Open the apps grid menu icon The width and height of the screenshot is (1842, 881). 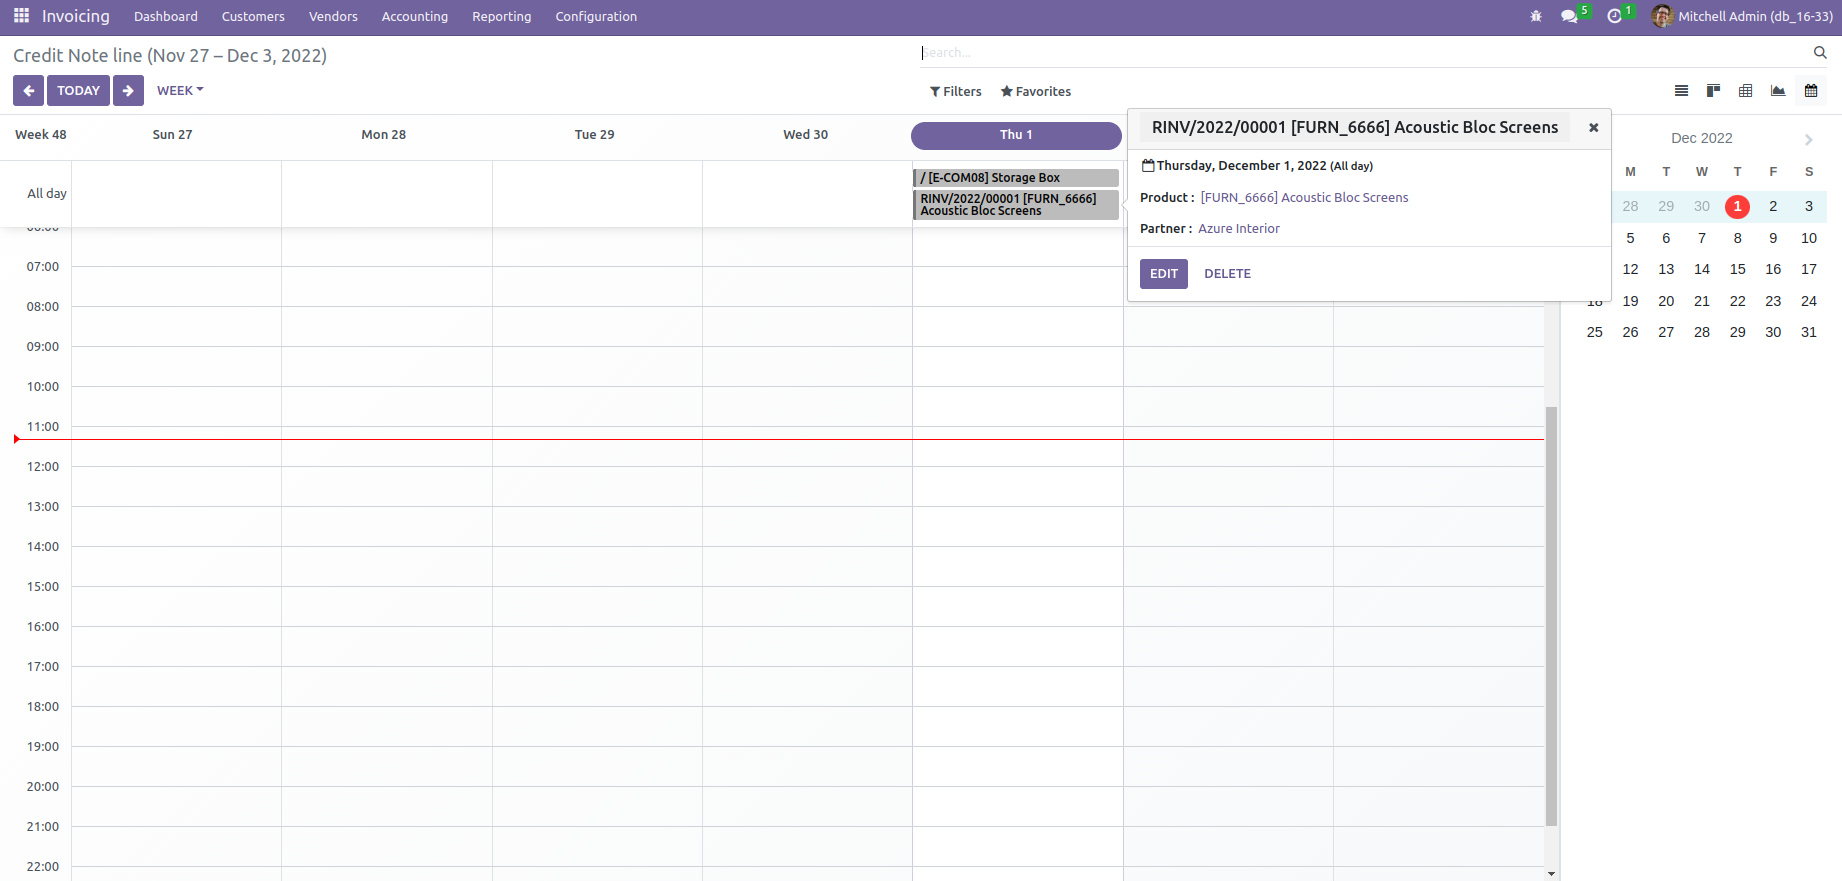tap(21, 16)
